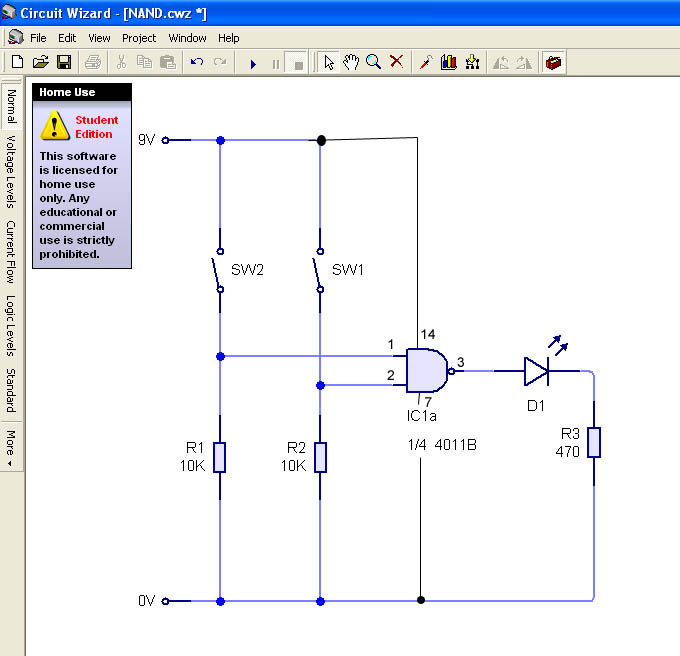This screenshot has width=680, height=656.
Task: Switch to the Normal view tab
Action: pos(11,106)
